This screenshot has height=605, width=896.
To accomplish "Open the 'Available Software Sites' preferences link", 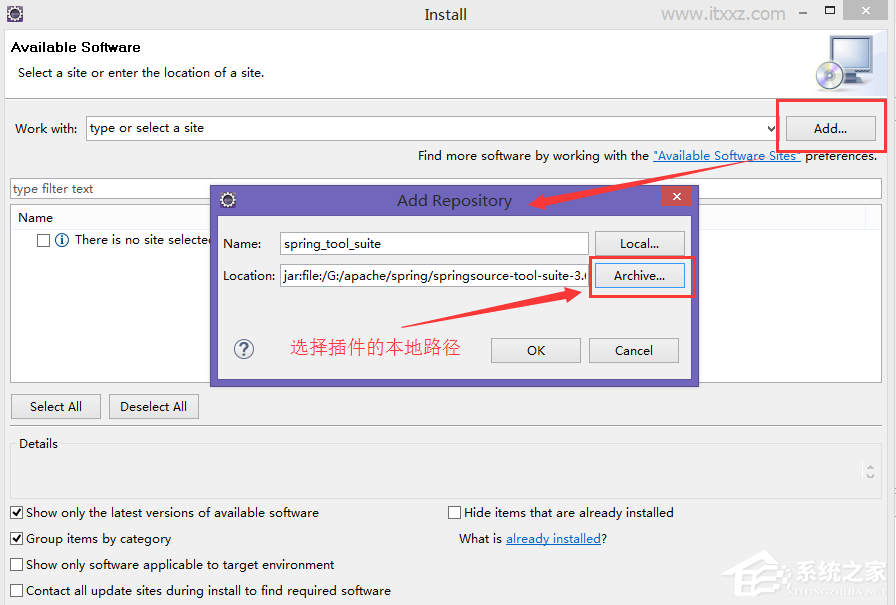I will tap(726, 155).
